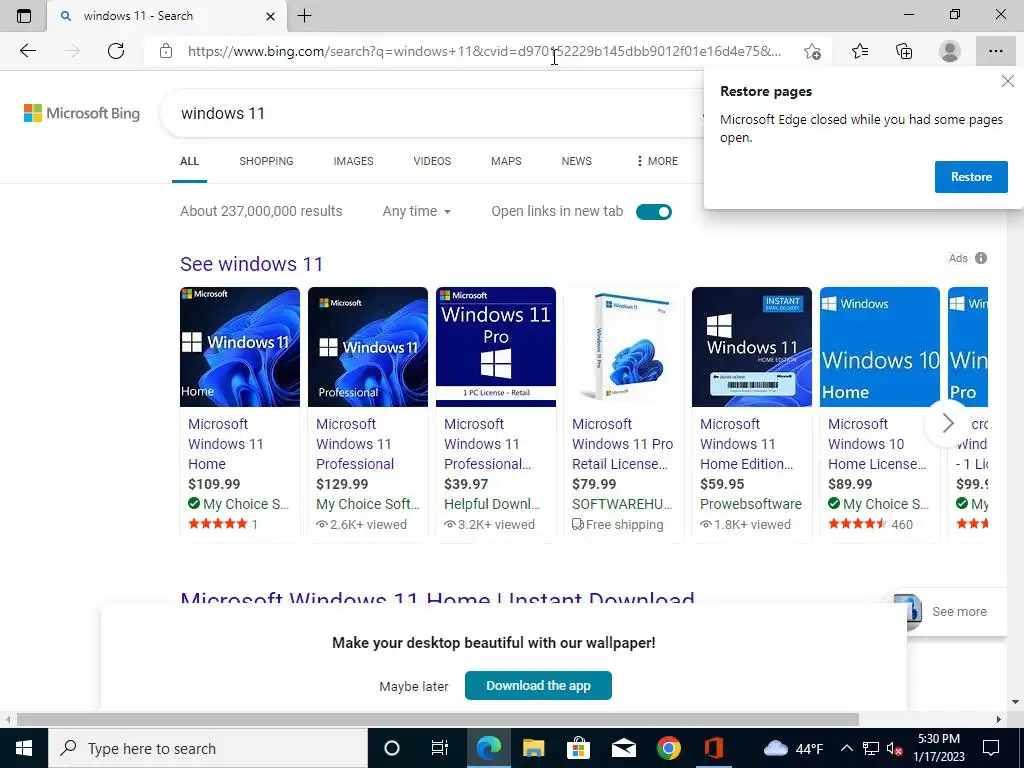This screenshot has height=768, width=1024.
Task: Open 'Microsoft Windows 11 Home' $109.99 listing
Action: coord(226,444)
